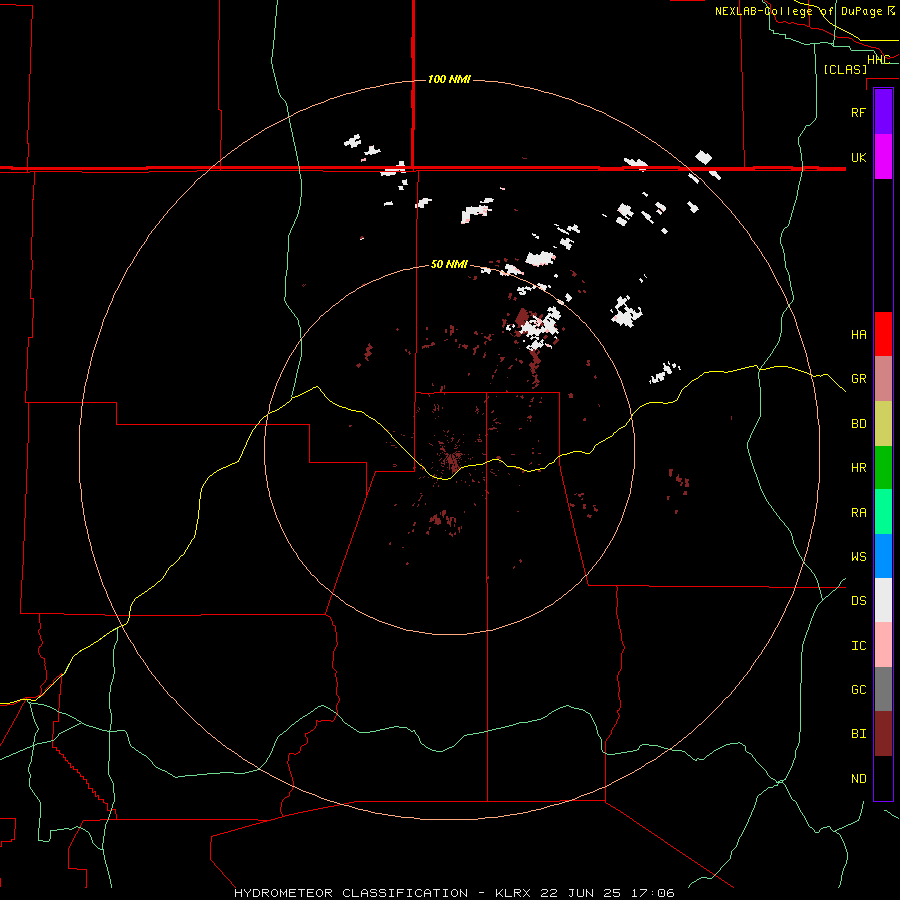The image size is (900, 900).
Task: Click the HA red legend swatch
Action: (883, 334)
